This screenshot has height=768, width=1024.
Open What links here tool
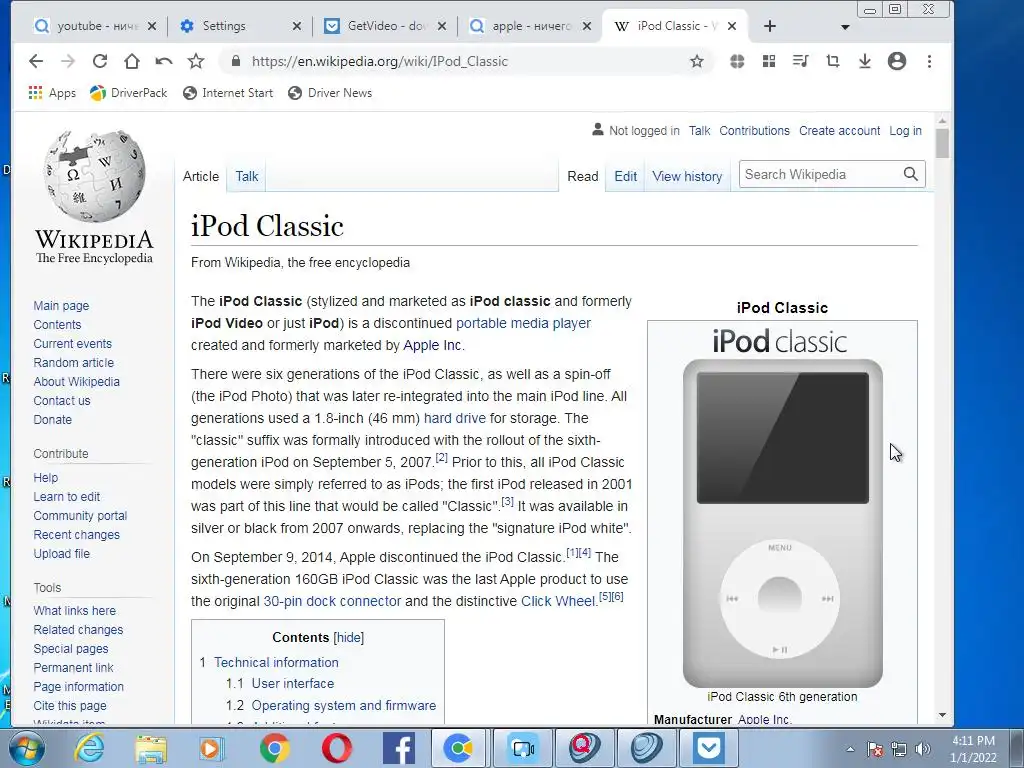tap(74, 611)
